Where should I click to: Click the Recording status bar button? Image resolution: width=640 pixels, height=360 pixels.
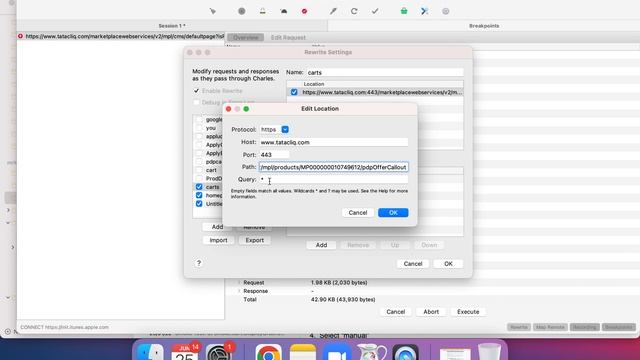[584, 327]
